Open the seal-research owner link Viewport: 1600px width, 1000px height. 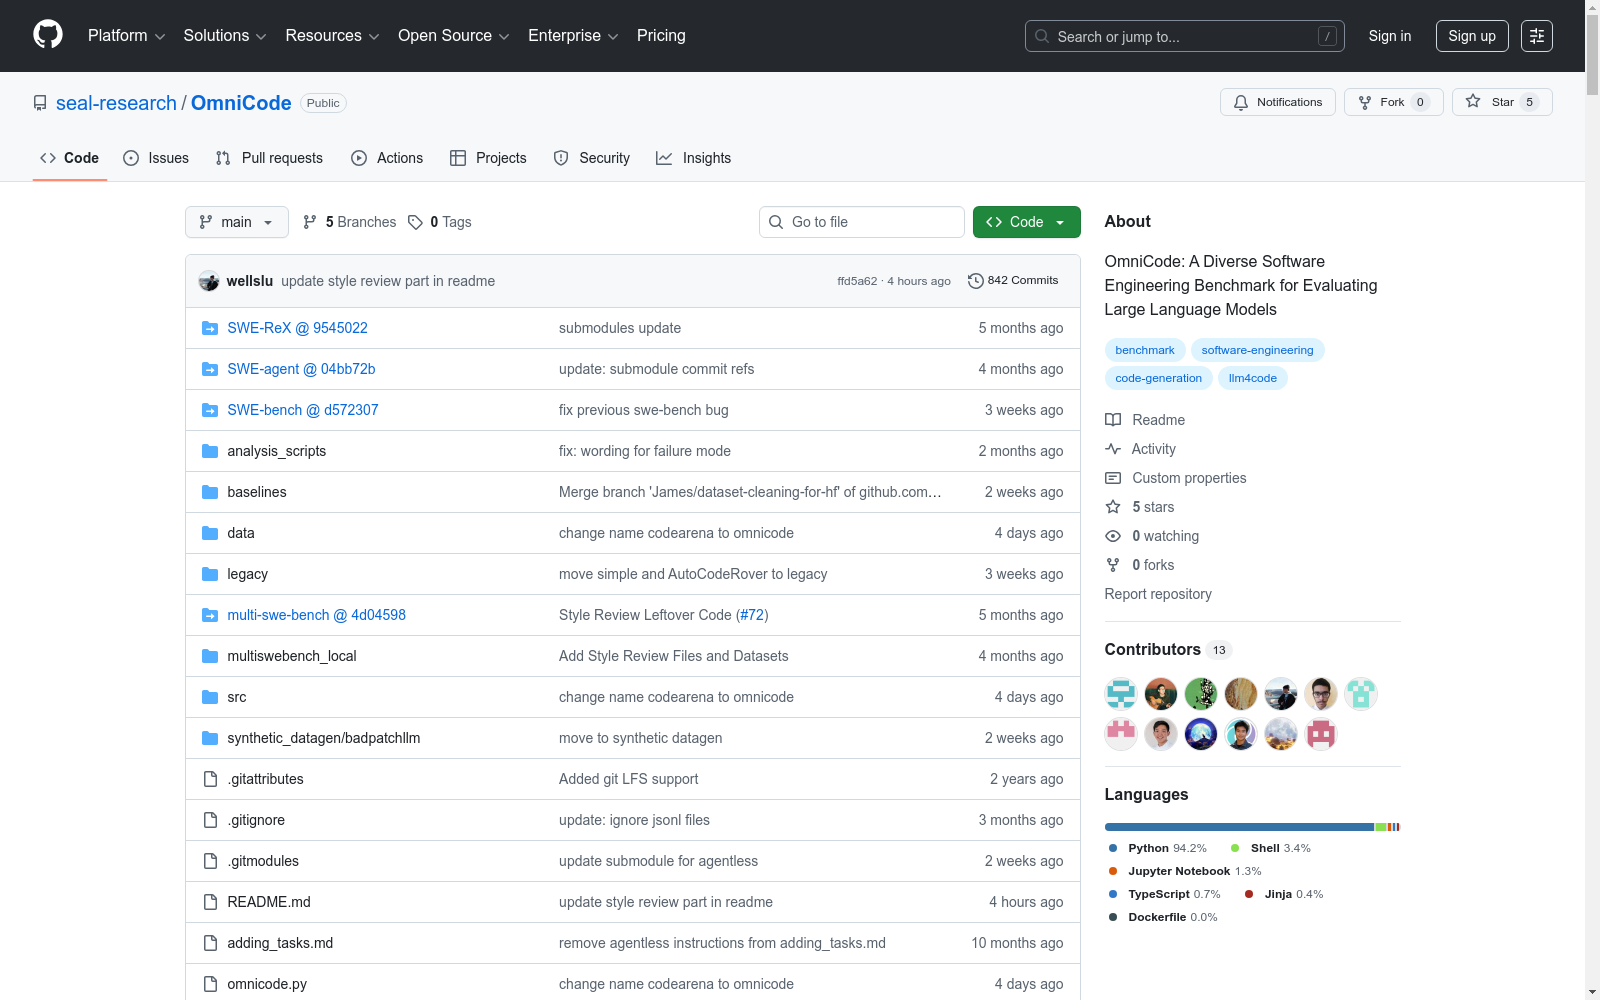click(116, 103)
